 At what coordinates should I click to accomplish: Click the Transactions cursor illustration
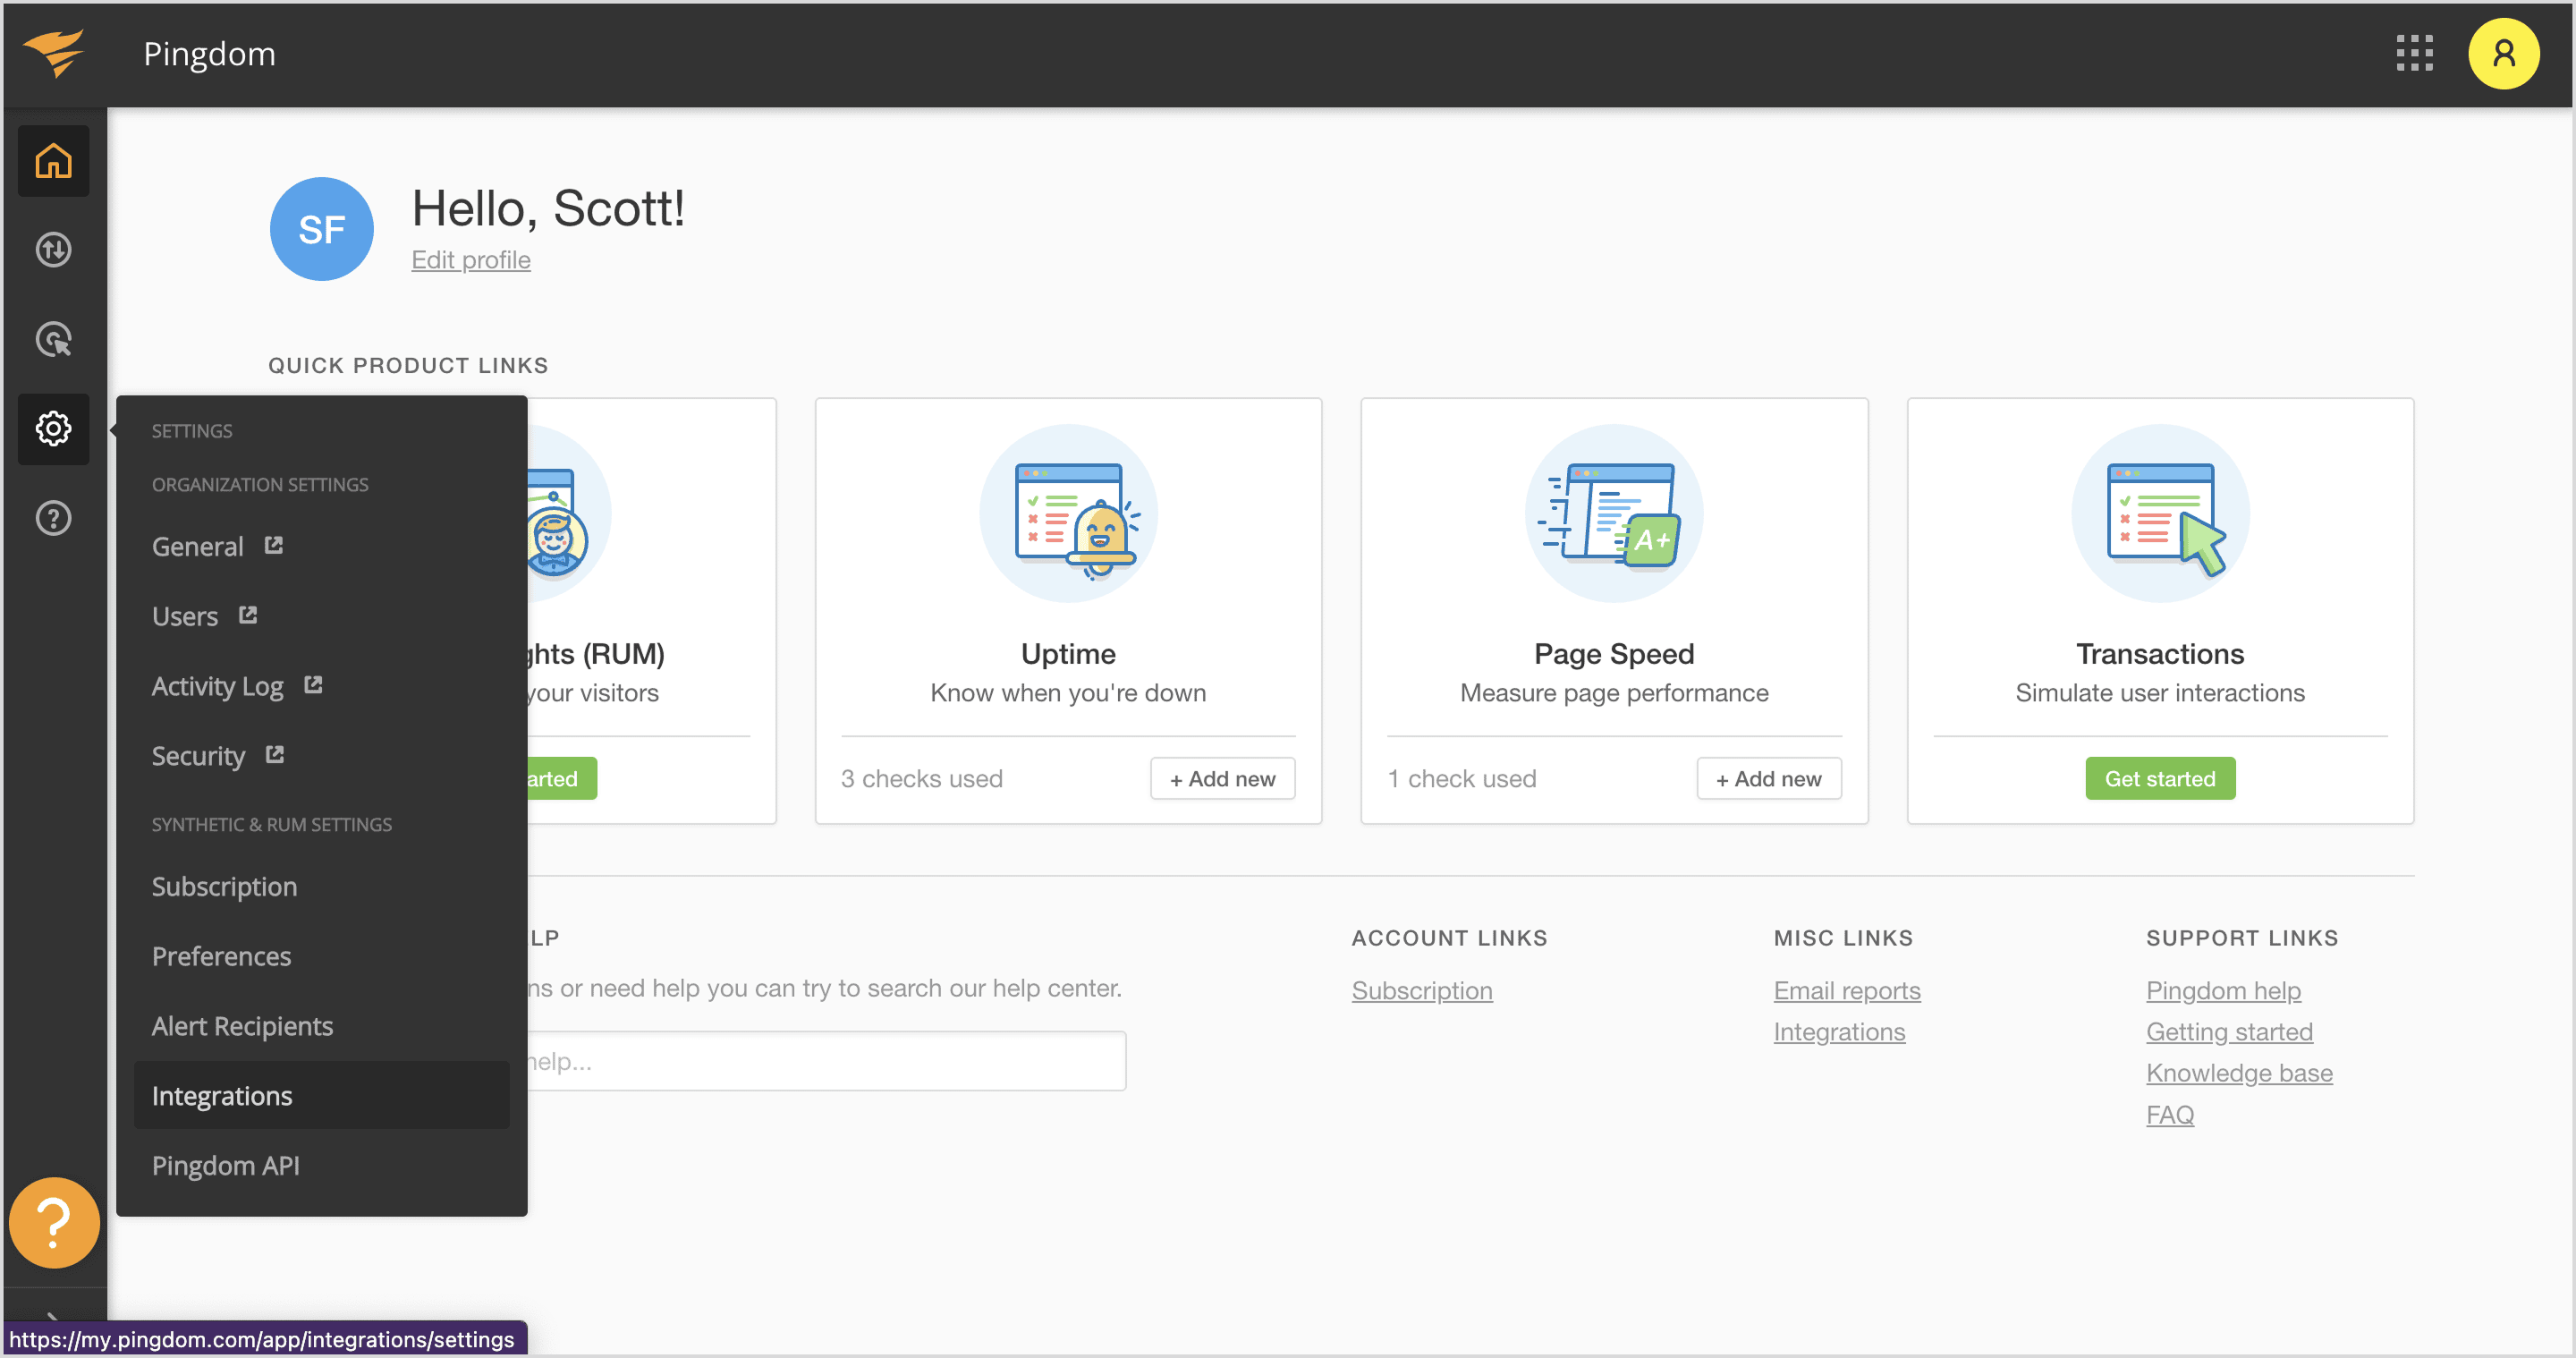2160,514
